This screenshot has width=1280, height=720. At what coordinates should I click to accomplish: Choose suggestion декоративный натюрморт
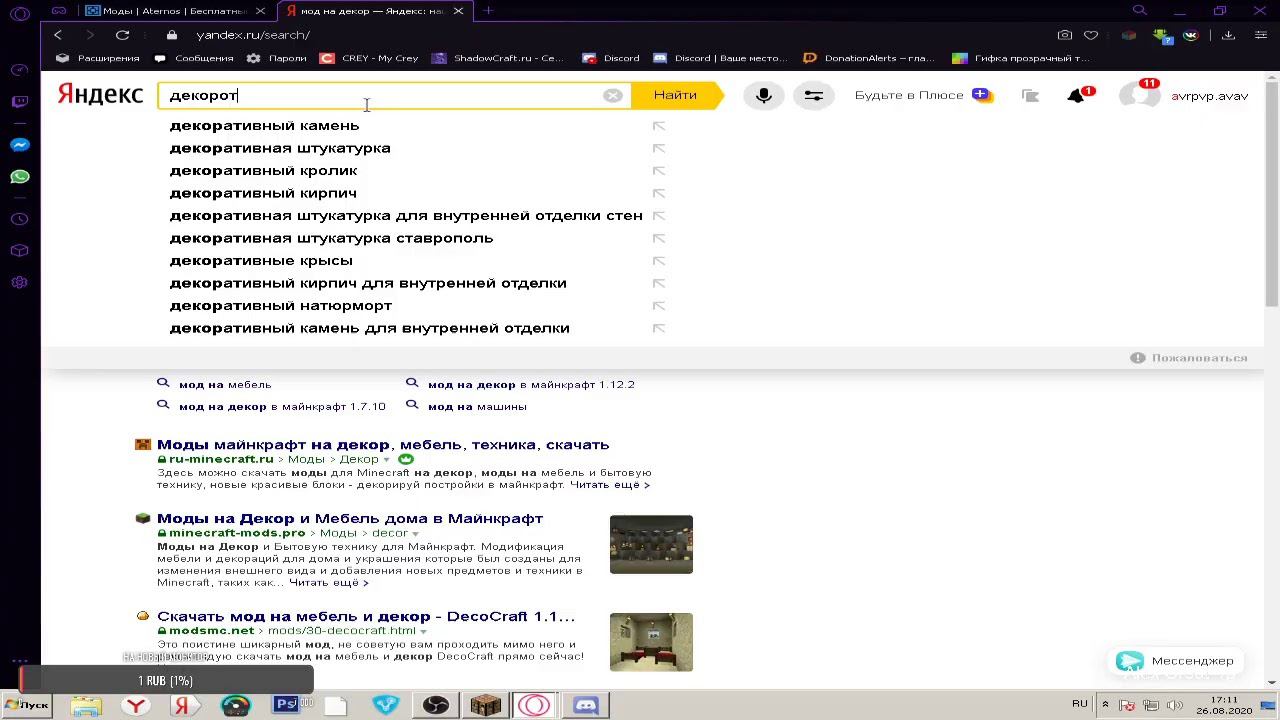tap(281, 305)
